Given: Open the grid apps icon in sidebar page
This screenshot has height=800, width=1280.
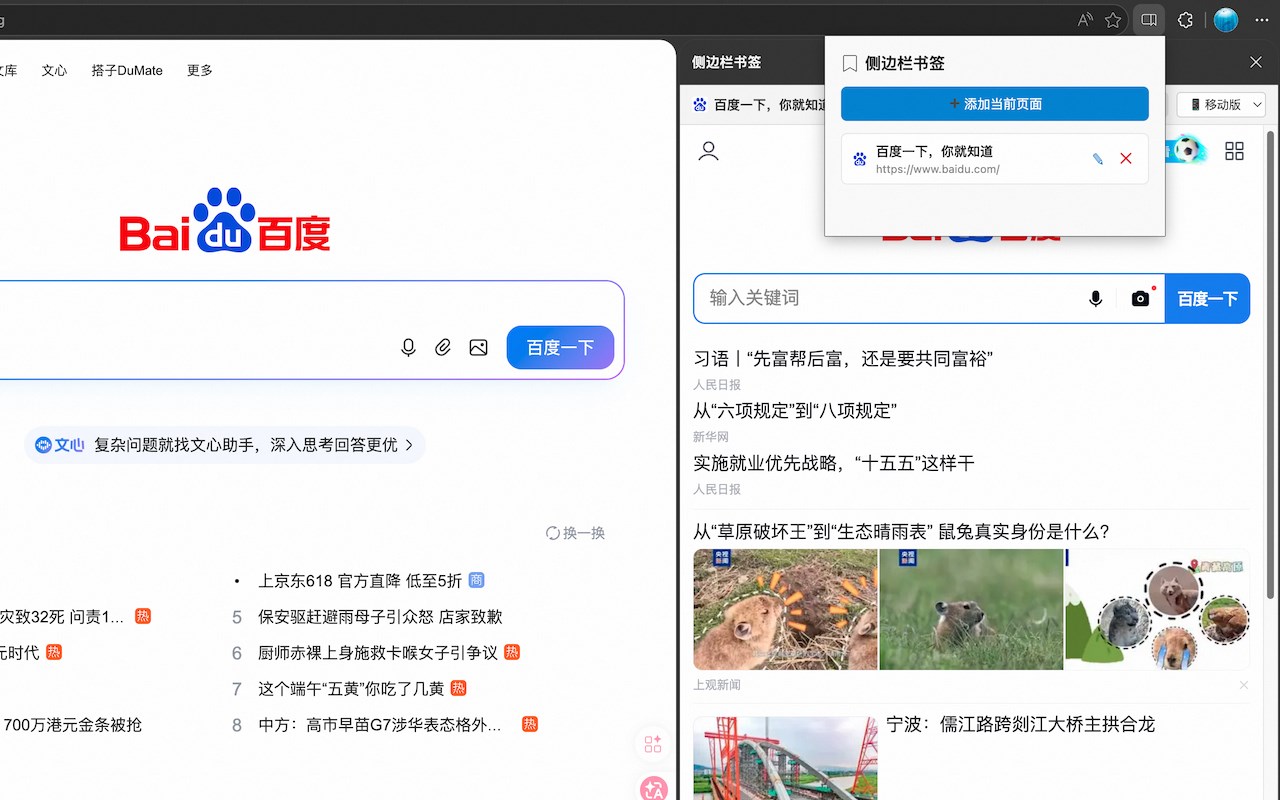Looking at the screenshot, I should [1235, 151].
